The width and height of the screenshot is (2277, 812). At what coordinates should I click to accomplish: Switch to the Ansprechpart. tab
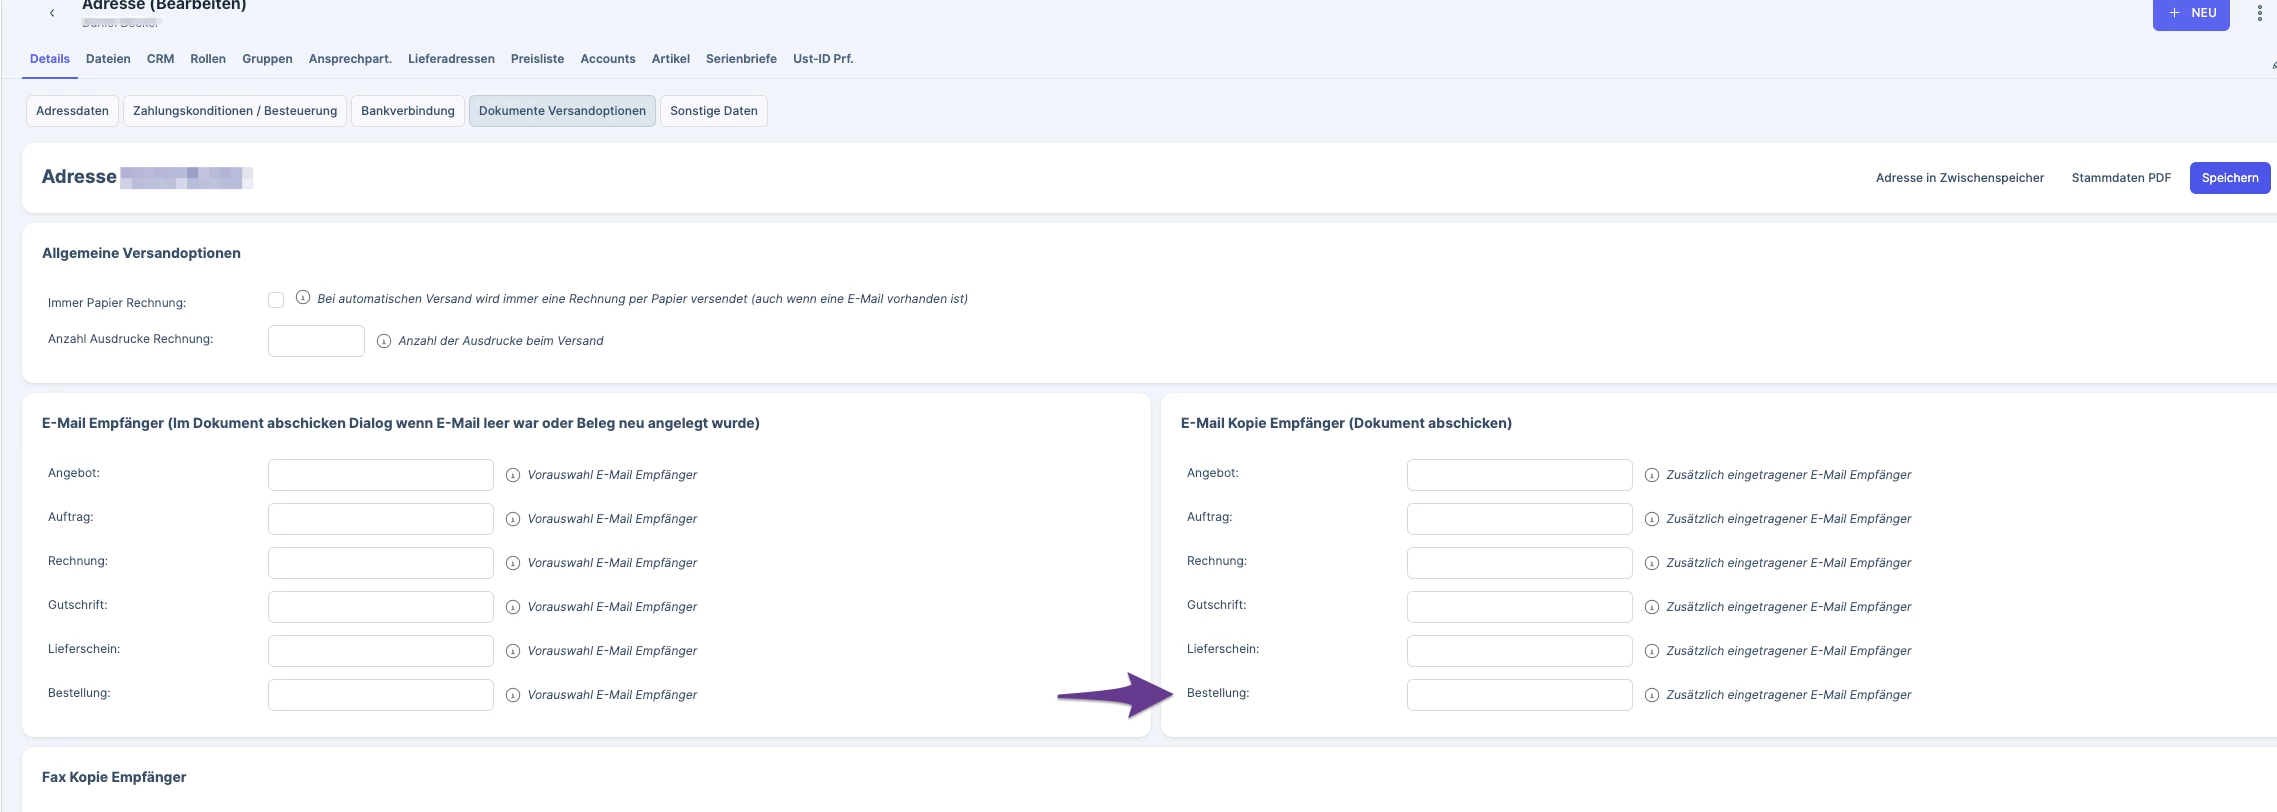click(350, 59)
